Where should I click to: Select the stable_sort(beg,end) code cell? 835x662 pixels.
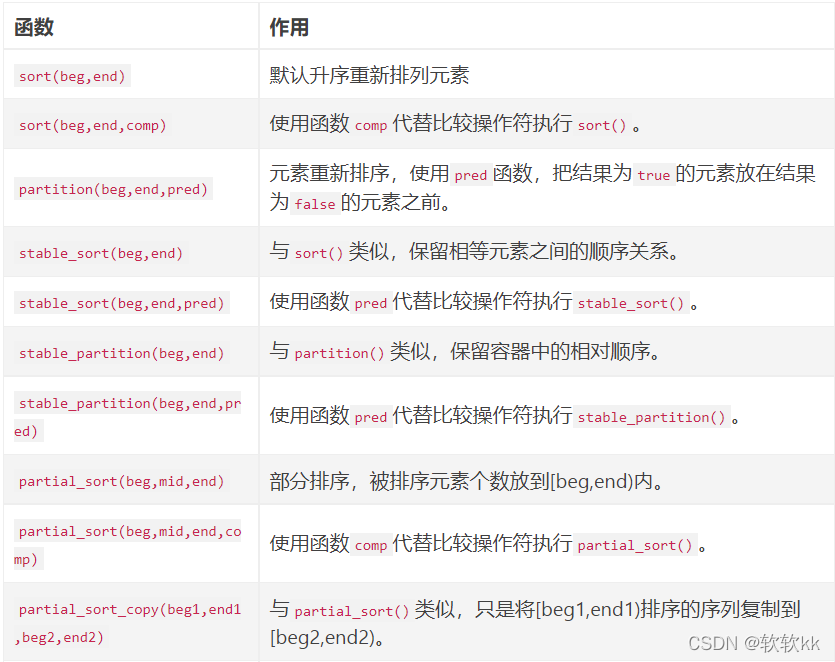pos(101,253)
